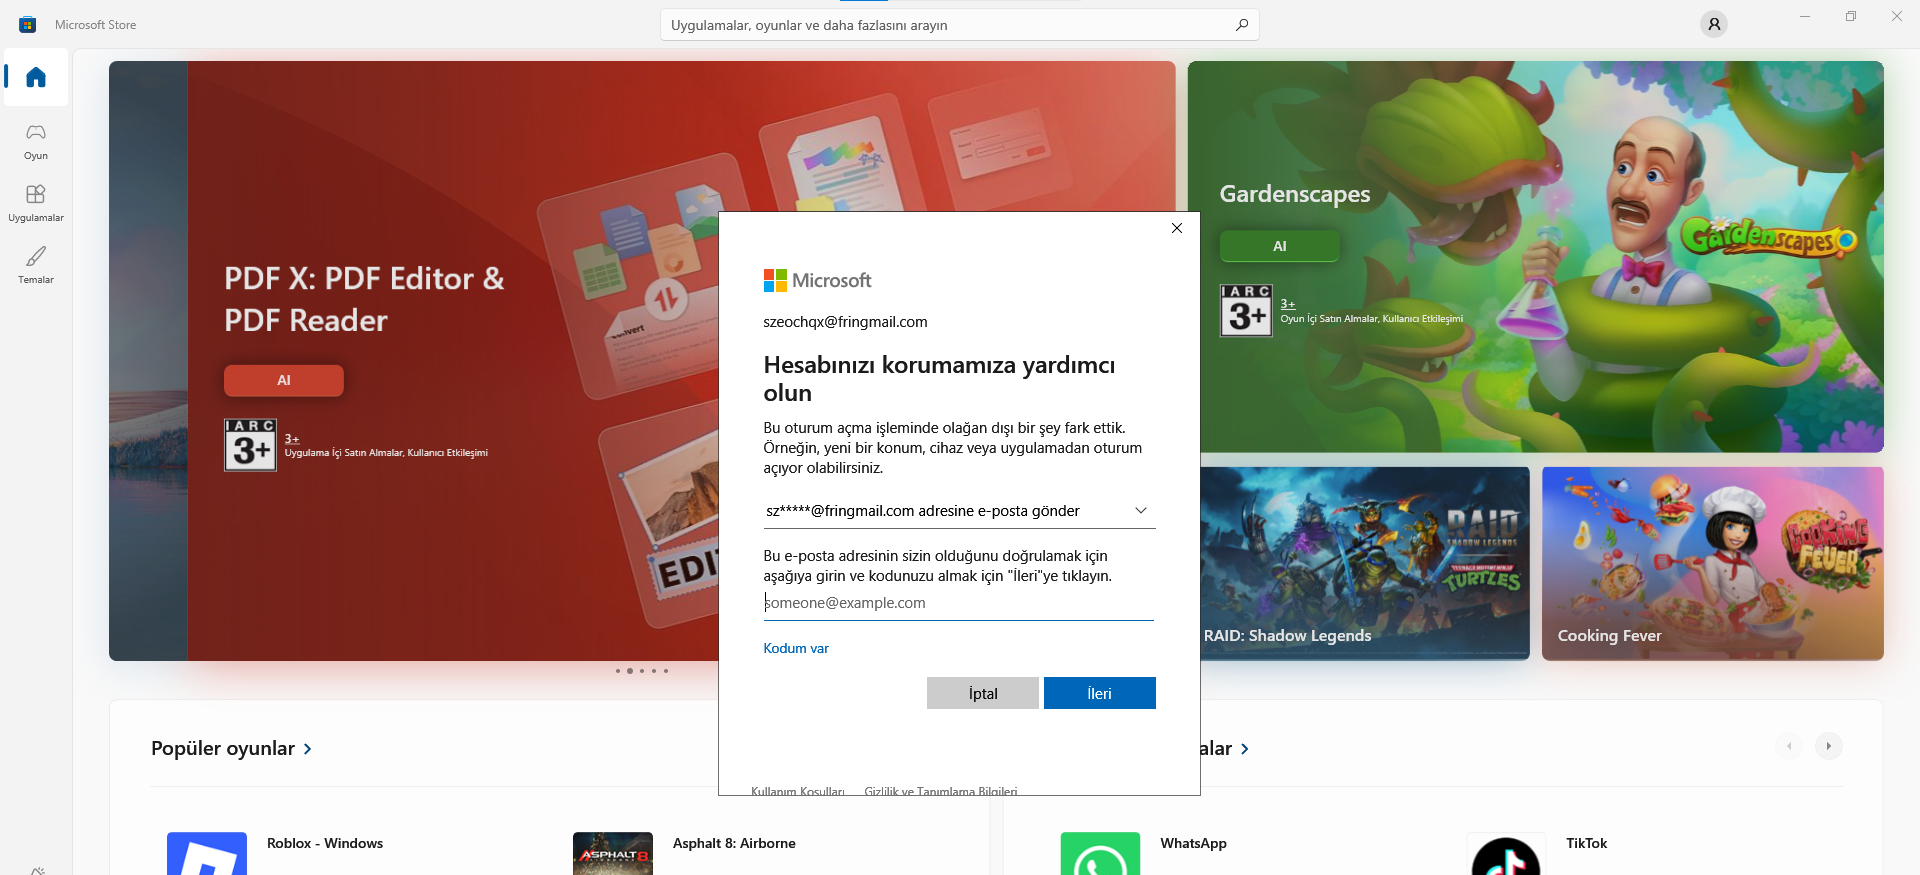Image resolution: width=1920 pixels, height=875 pixels.
Task: Open the user profile account icon
Action: 1714,24
